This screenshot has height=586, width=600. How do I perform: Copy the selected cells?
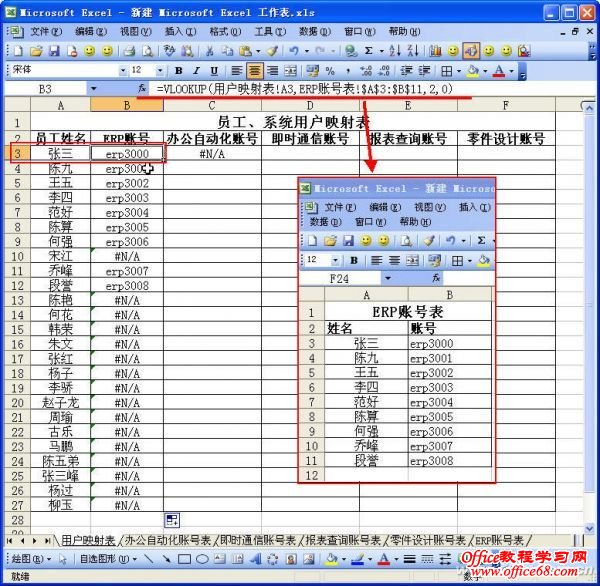[x=228, y=51]
